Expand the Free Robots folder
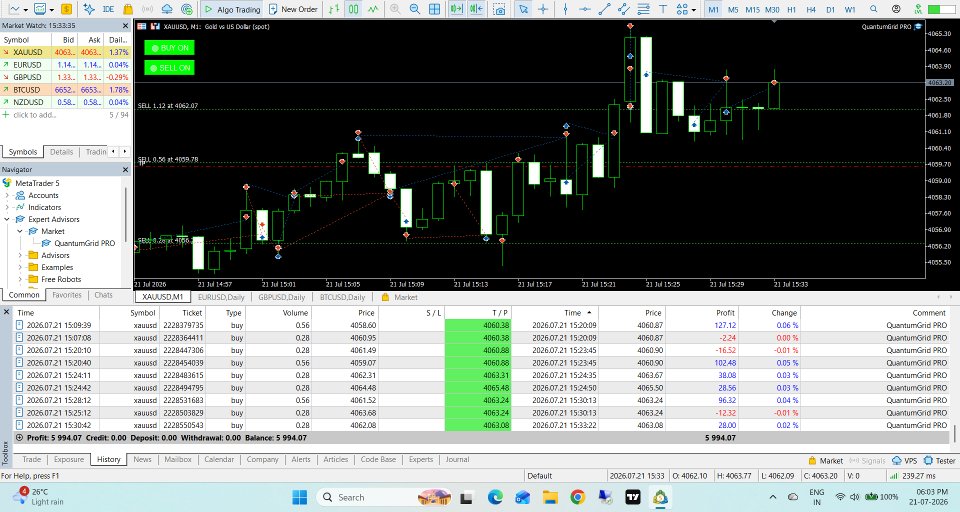This screenshot has height=512, width=960. 20,279
